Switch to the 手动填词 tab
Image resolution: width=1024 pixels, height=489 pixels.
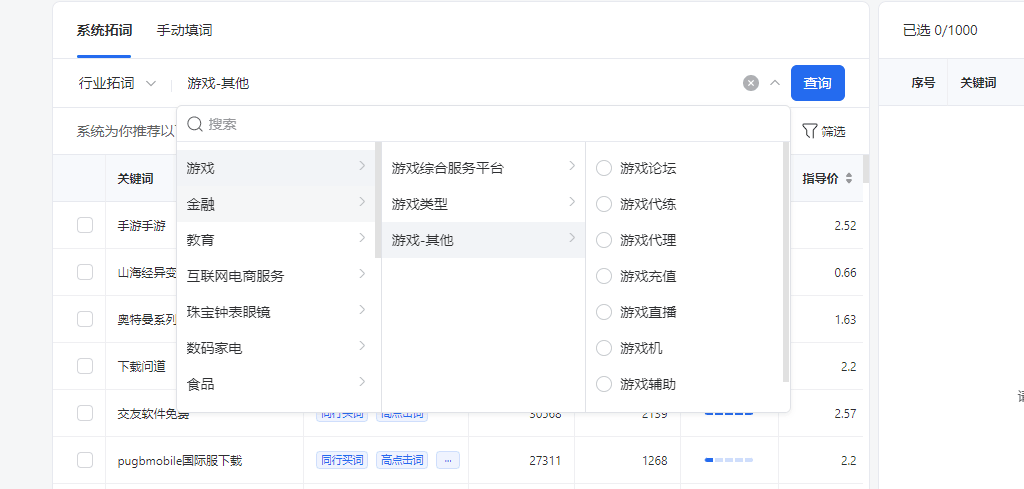pyautogui.click(x=184, y=30)
